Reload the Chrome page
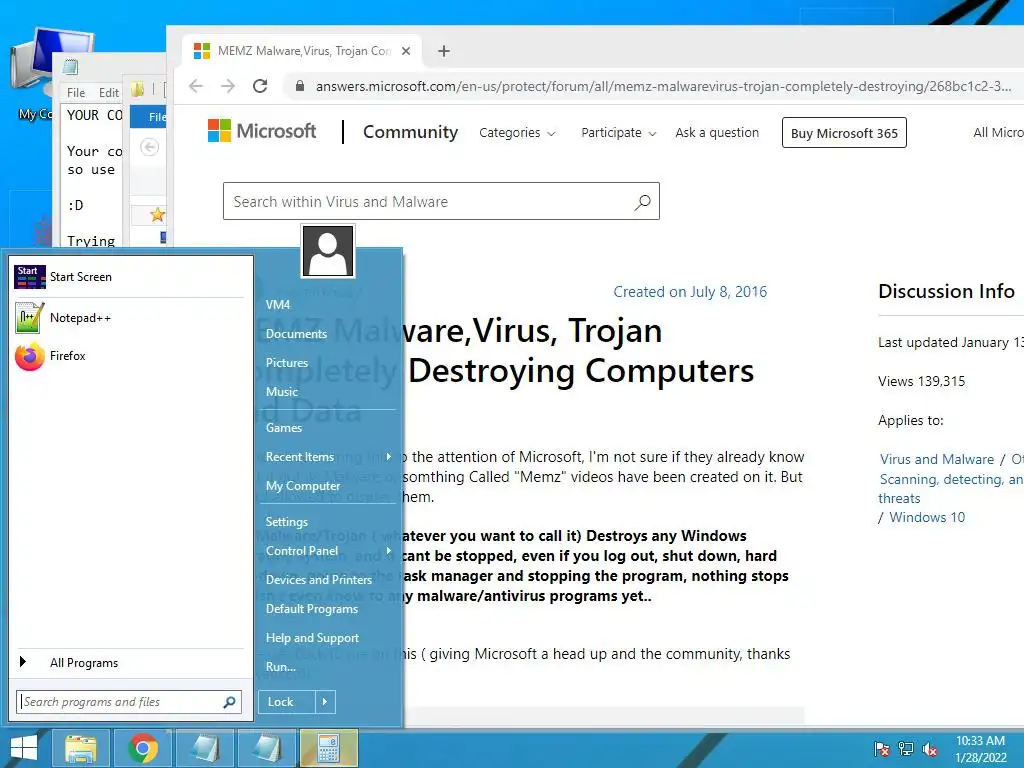The image size is (1024, 768). (260, 86)
